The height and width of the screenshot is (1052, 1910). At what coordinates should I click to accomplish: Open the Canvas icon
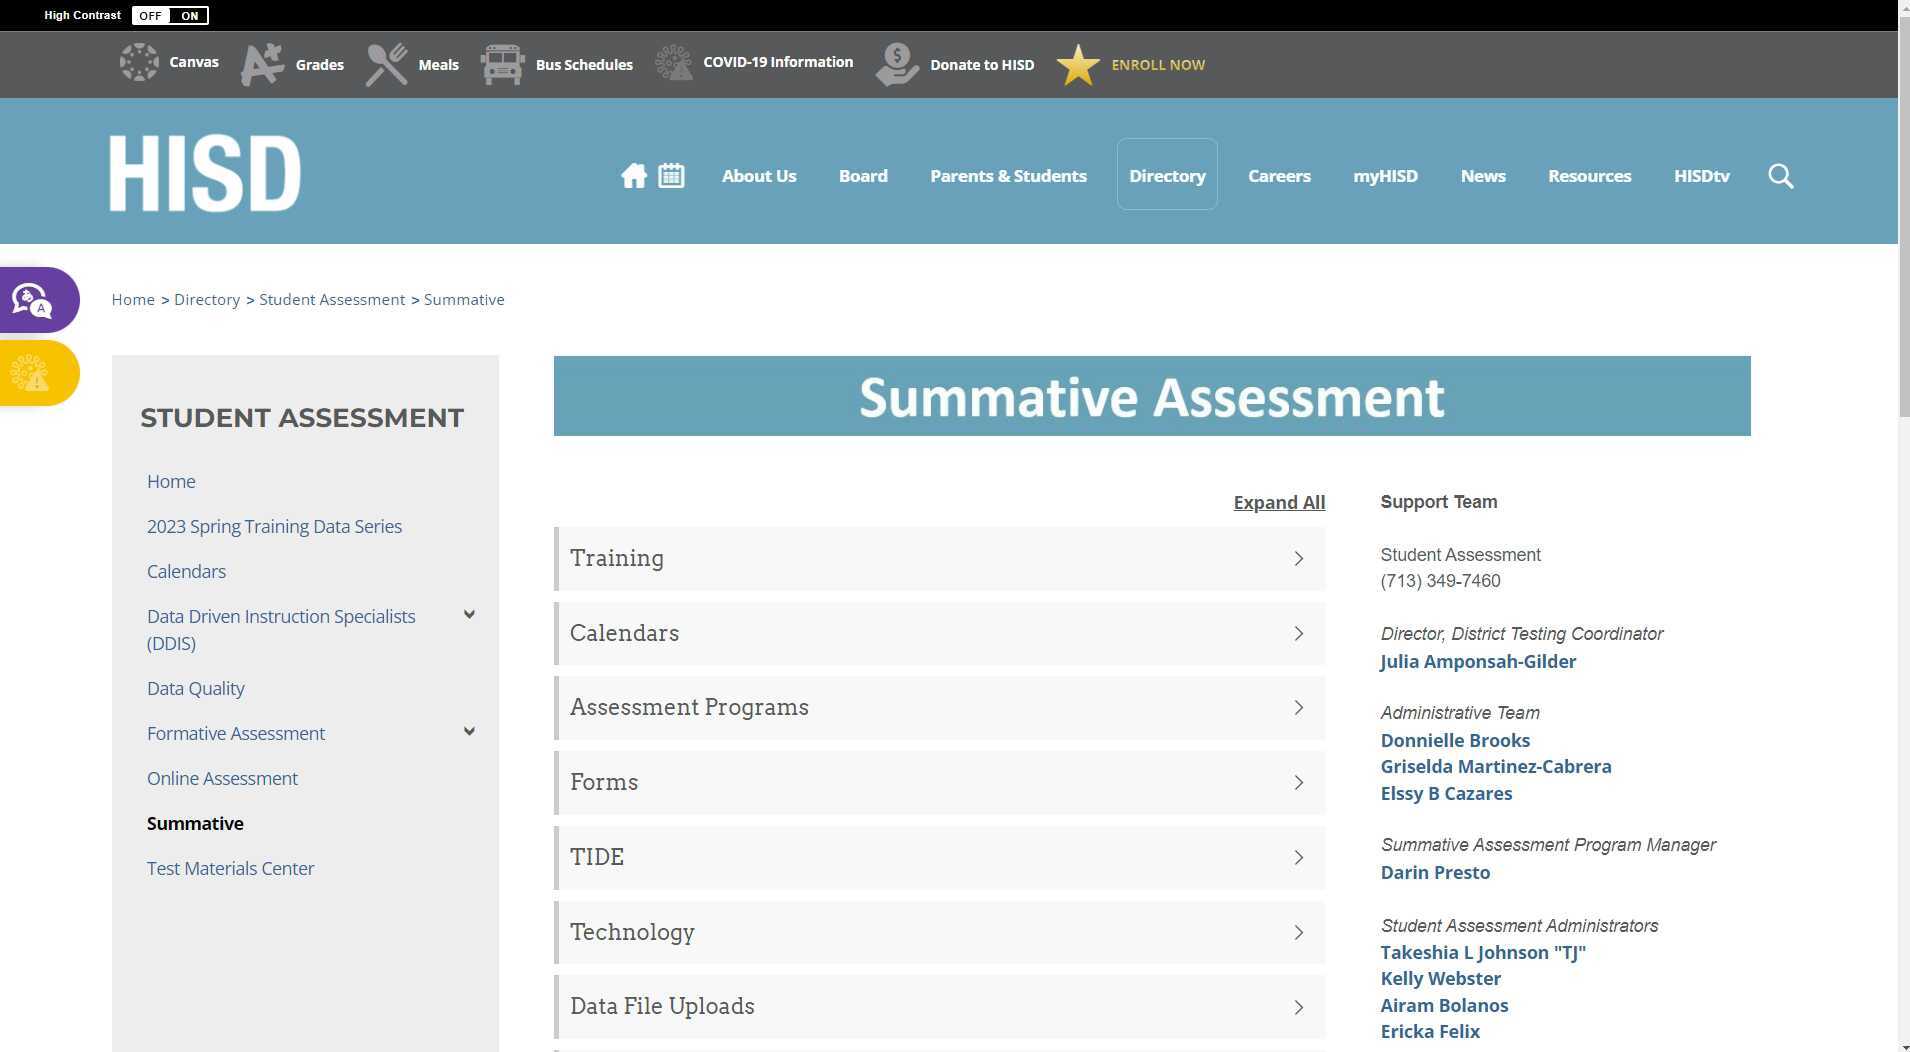coord(138,62)
